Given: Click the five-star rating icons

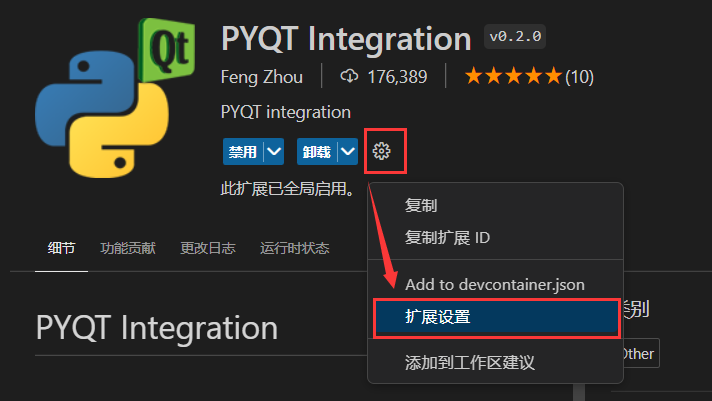Looking at the screenshot, I should point(513,76).
